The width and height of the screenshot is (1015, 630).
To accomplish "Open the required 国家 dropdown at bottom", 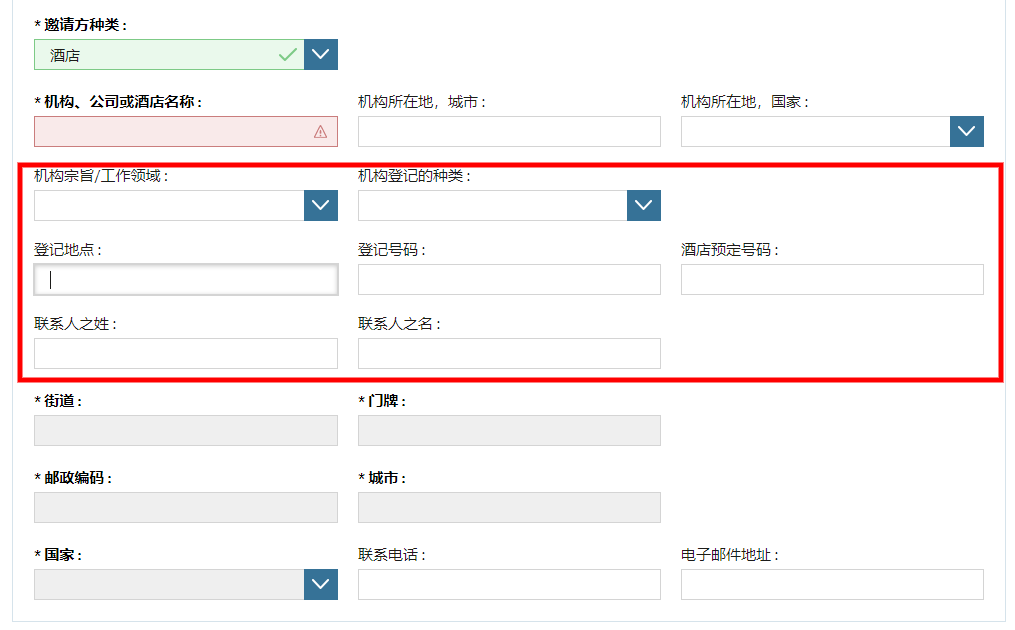I will pyautogui.click(x=320, y=585).
